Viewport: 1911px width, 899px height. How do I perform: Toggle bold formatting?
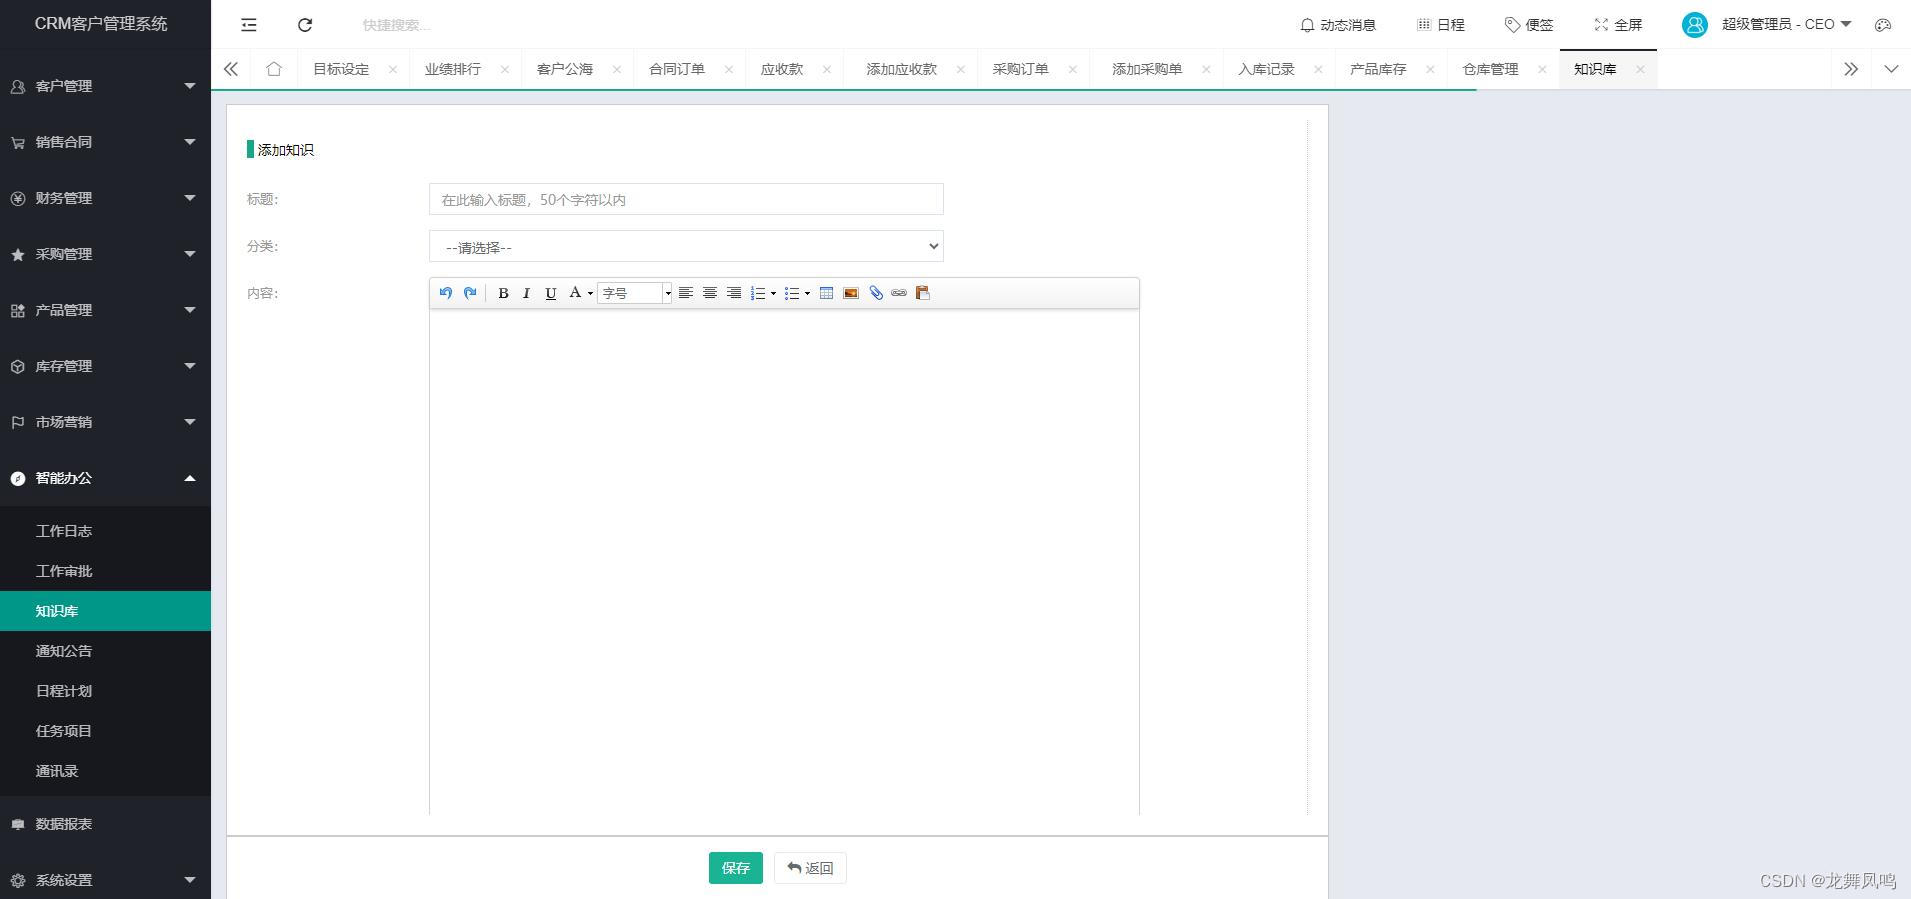[503, 293]
